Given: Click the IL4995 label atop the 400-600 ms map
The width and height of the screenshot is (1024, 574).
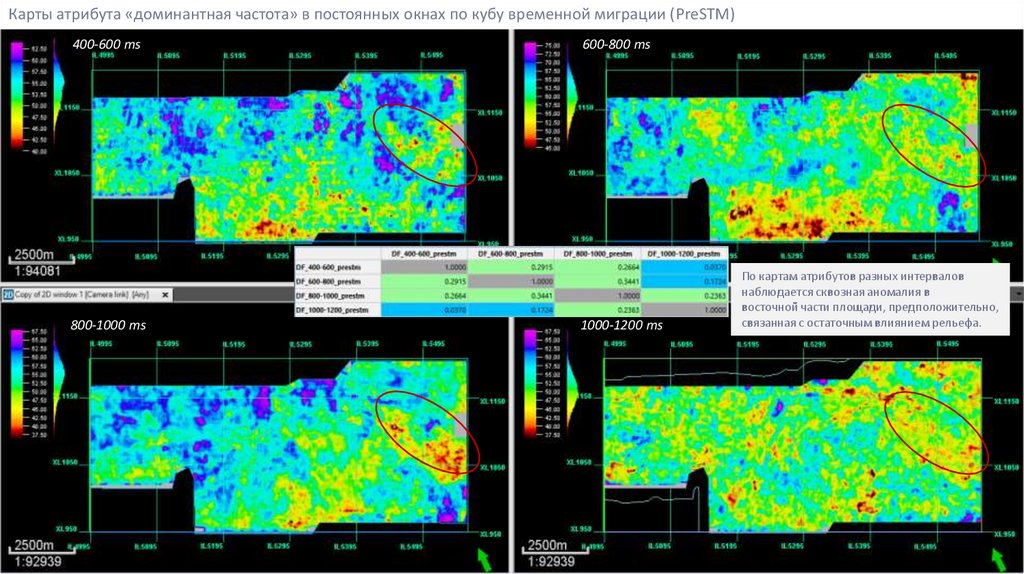Looking at the screenshot, I should pos(103,56).
